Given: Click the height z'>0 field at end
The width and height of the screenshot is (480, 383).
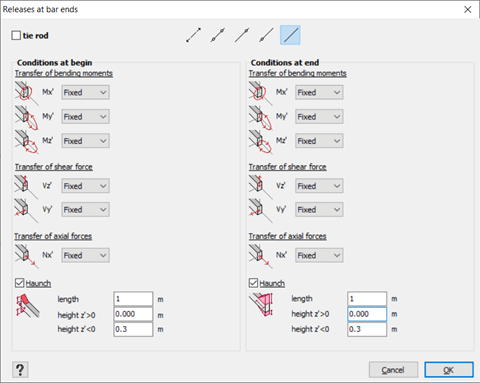Looking at the screenshot, I should click(x=367, y=314).
